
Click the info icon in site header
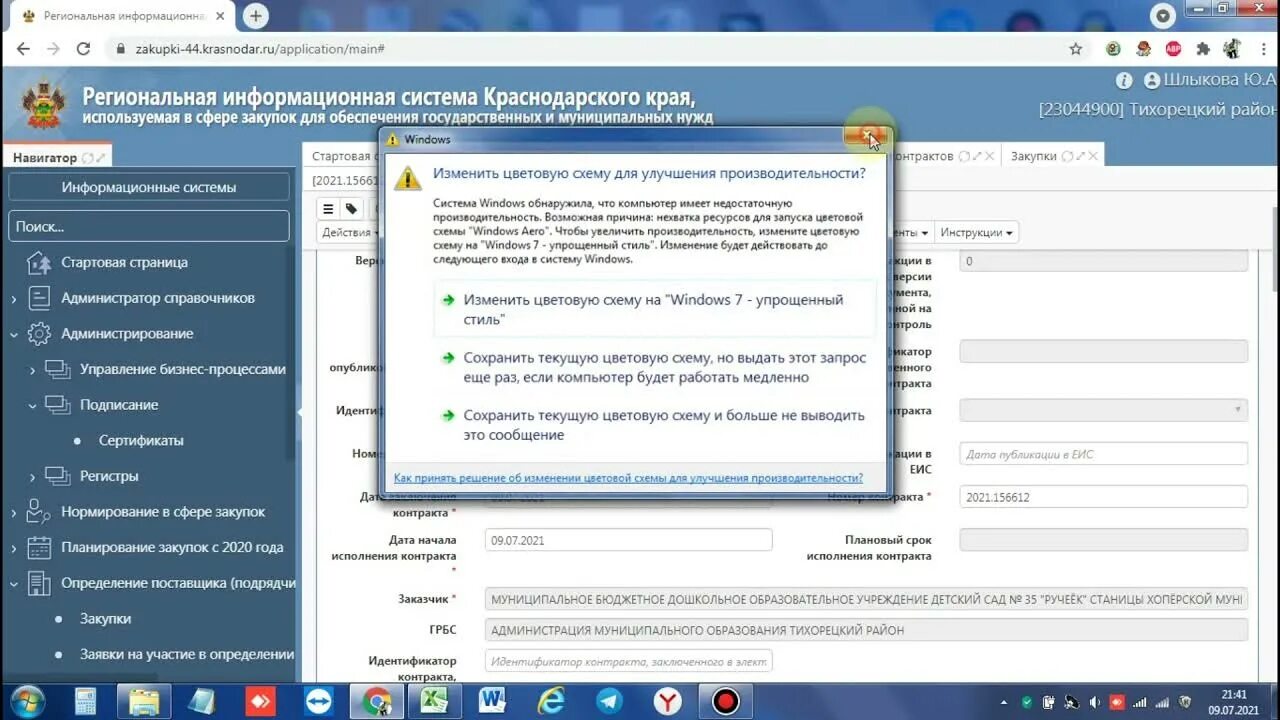pyautogui.click(x=1124, y=80)
